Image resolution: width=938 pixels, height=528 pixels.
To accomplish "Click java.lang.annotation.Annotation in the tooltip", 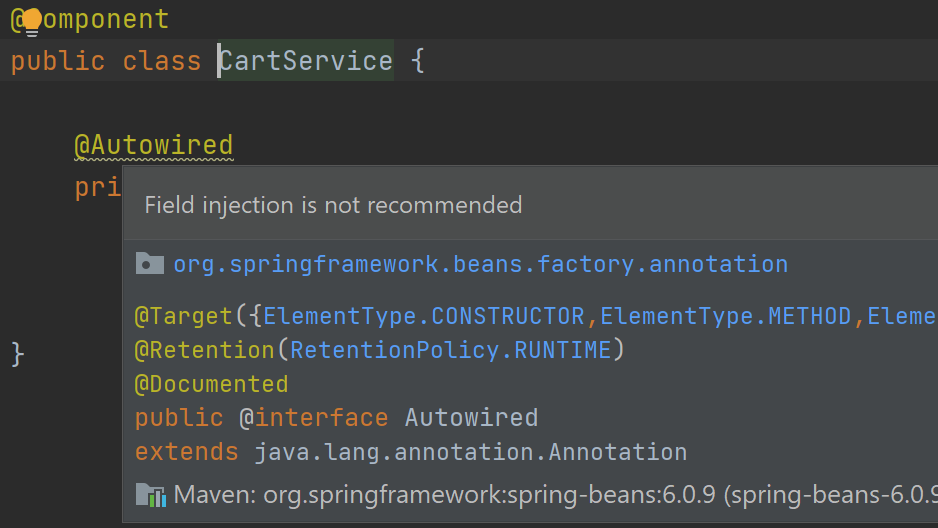I will (x=470, y=451).
